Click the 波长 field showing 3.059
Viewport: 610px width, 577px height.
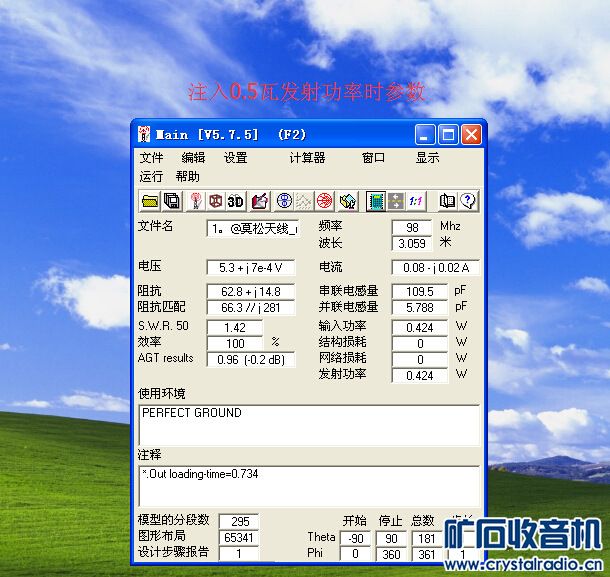[412, 244]
